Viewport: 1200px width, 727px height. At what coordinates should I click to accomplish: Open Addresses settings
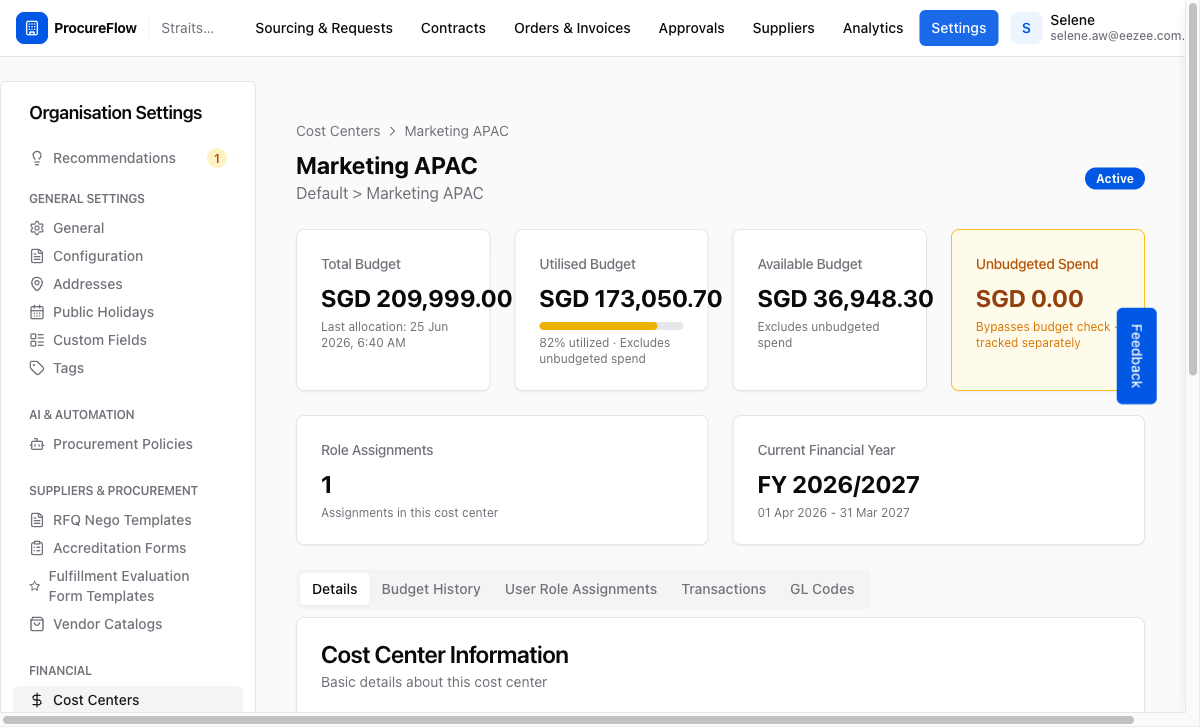click(x=88, y=284)
